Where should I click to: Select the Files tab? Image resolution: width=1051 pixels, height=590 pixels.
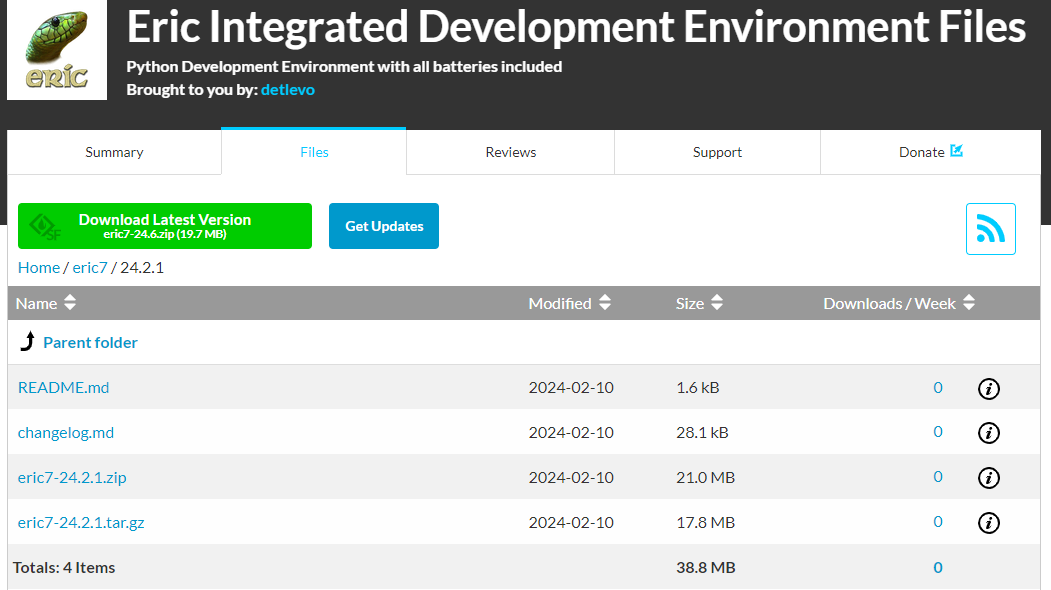(314, 152)
